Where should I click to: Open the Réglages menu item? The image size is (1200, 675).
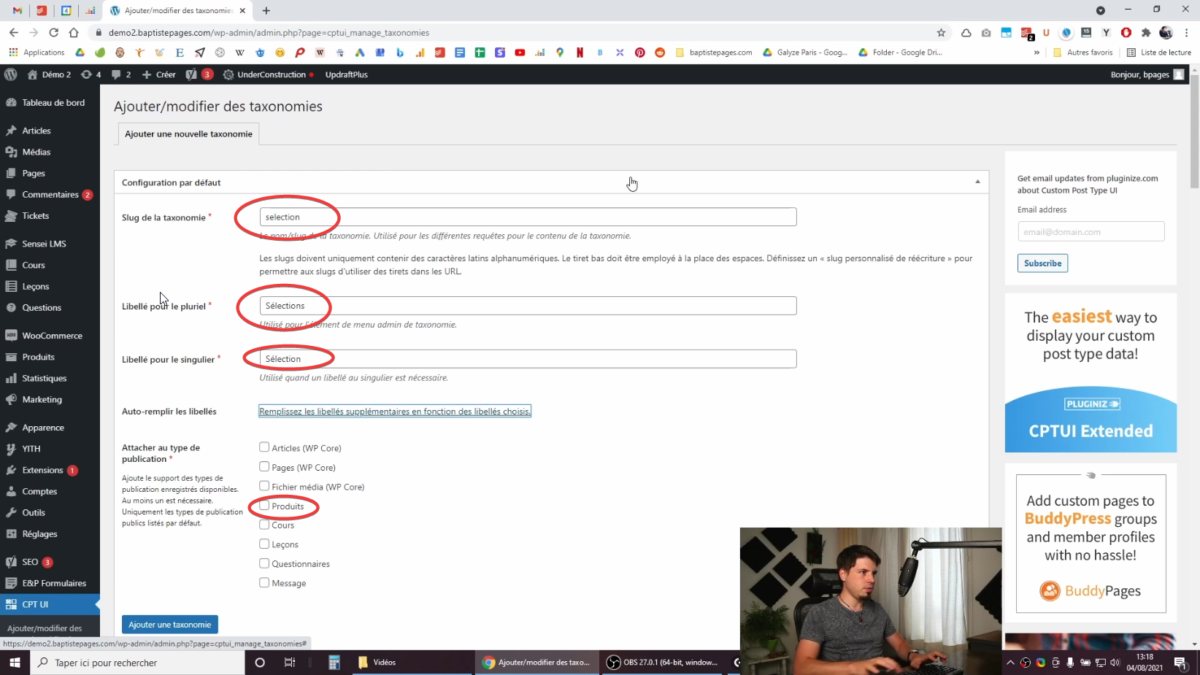tap(40, 534)
